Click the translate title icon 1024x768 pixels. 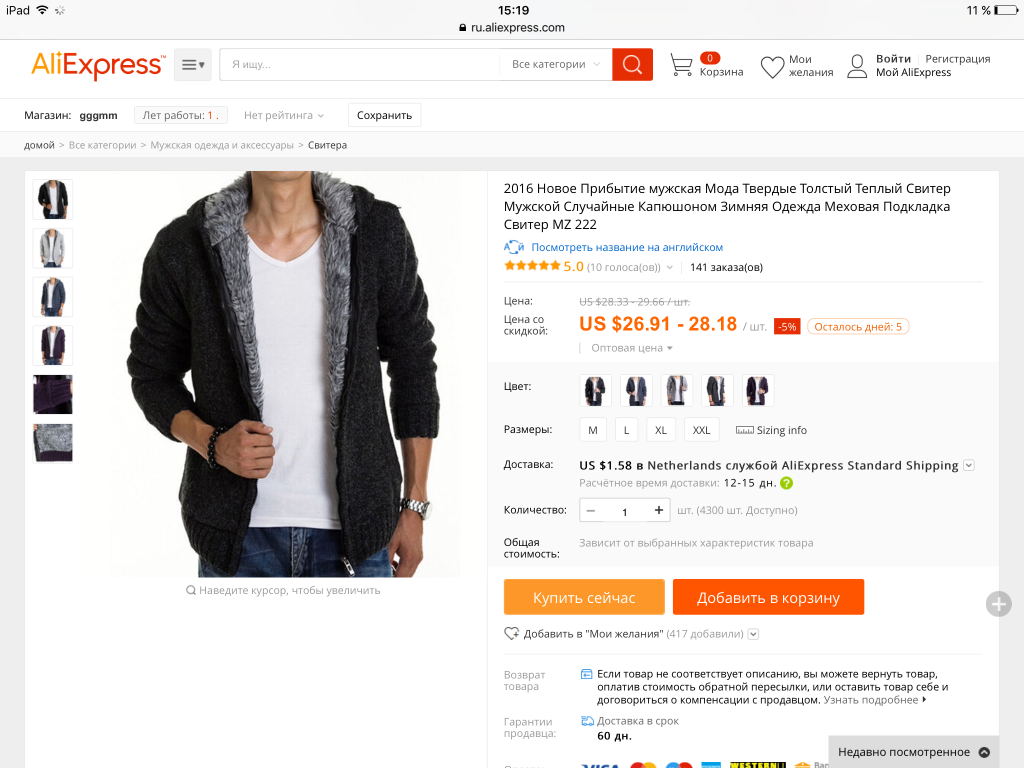pyautogui.click(x=514, y=247)
